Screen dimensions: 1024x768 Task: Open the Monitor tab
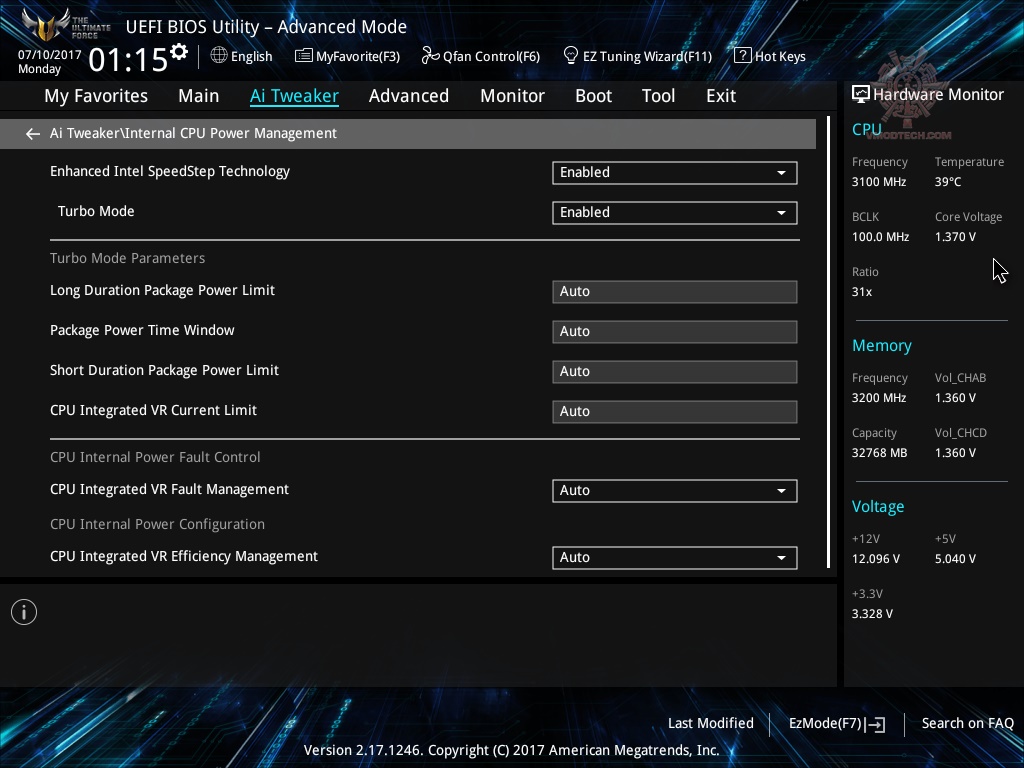point(512,96)
